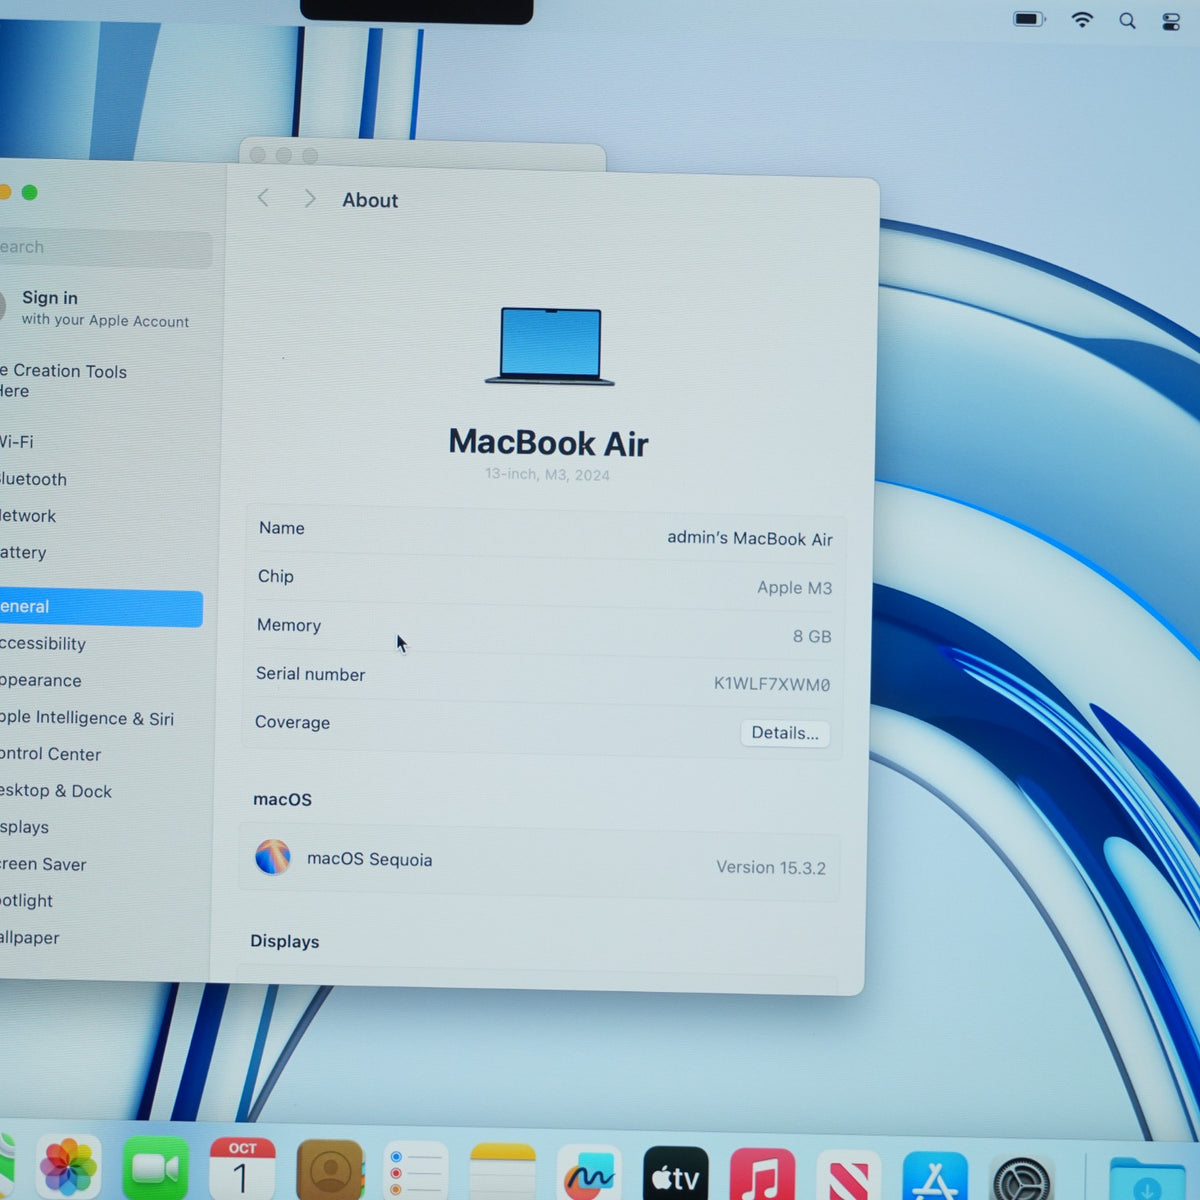This screenshot has width=1200, height=1200.
Task: Open Control Center from the menu bar
Action: pos(1171,22)
